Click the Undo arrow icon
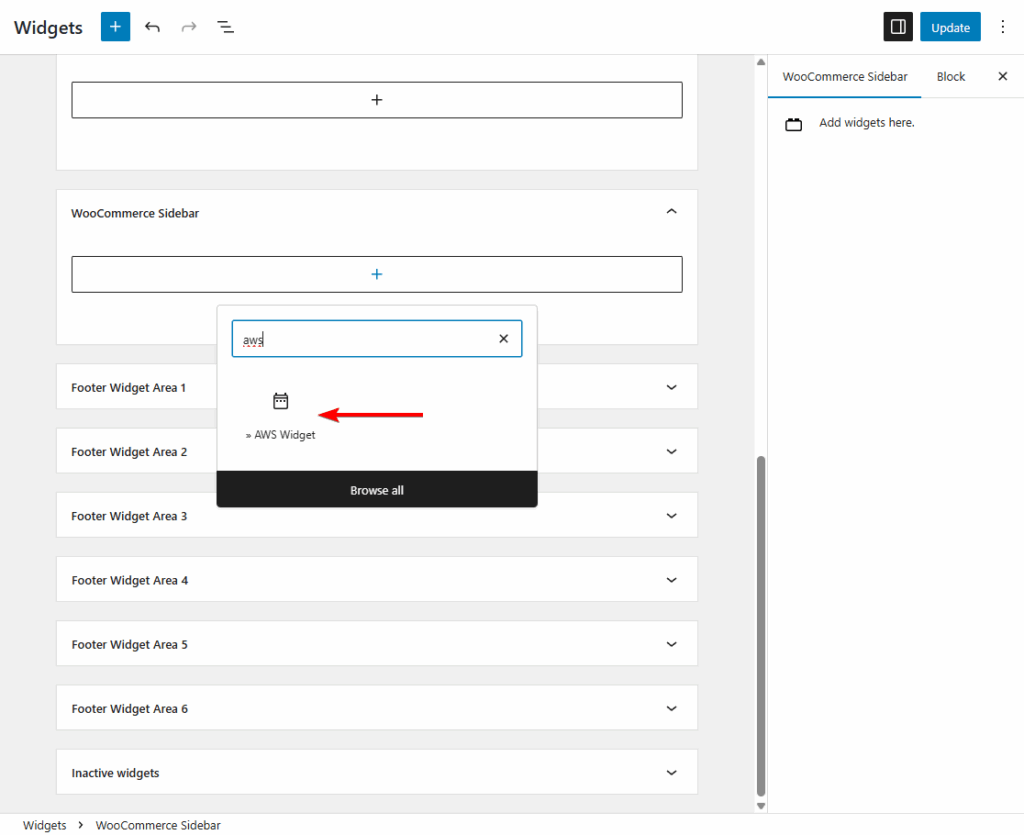The image size is (1024, 835). point(152,27)
